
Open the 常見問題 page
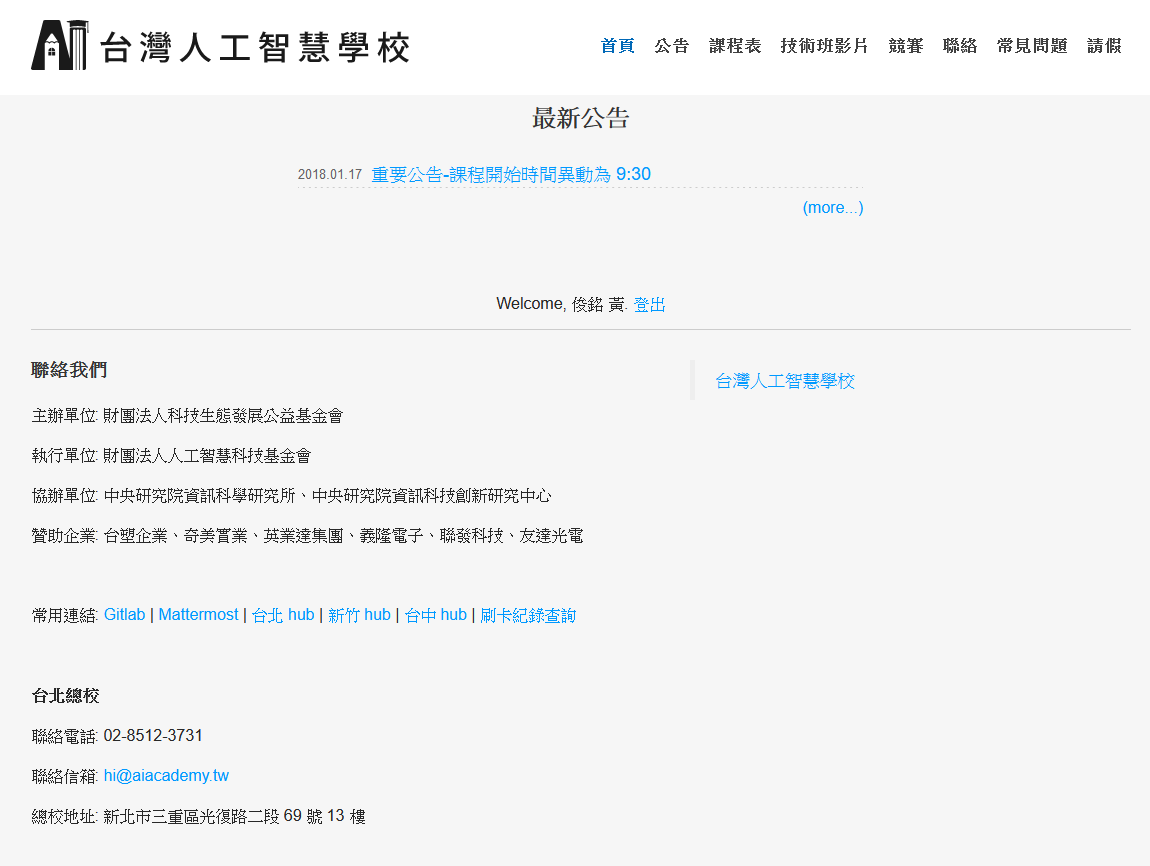[x=1032, y=46]
